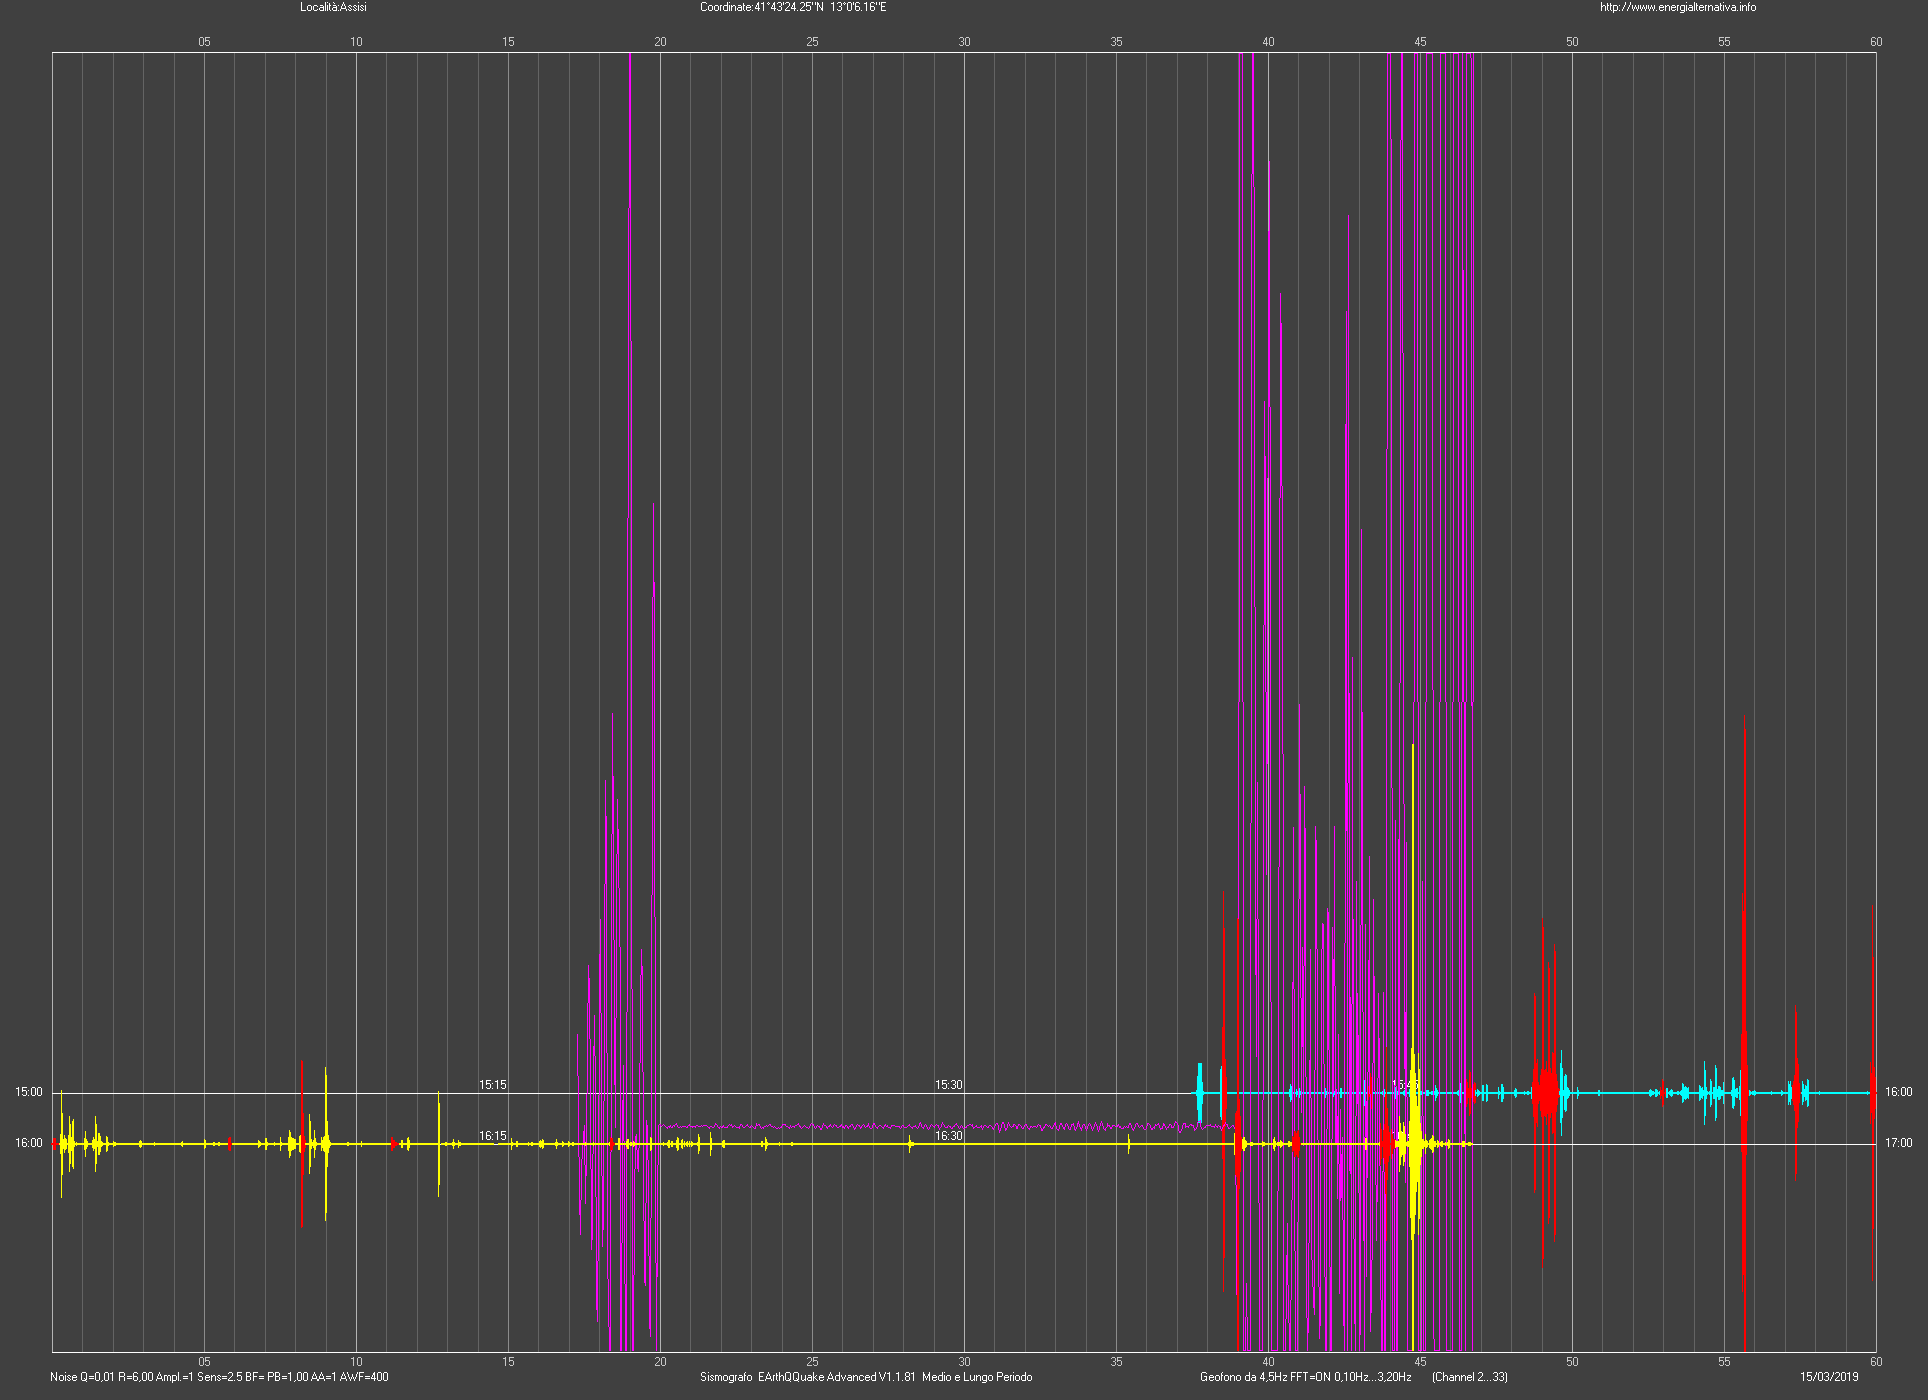Click minute label '55' on top axis
The height and width of the screenshot is (1400, 1928).
(x=1724, y=42)
